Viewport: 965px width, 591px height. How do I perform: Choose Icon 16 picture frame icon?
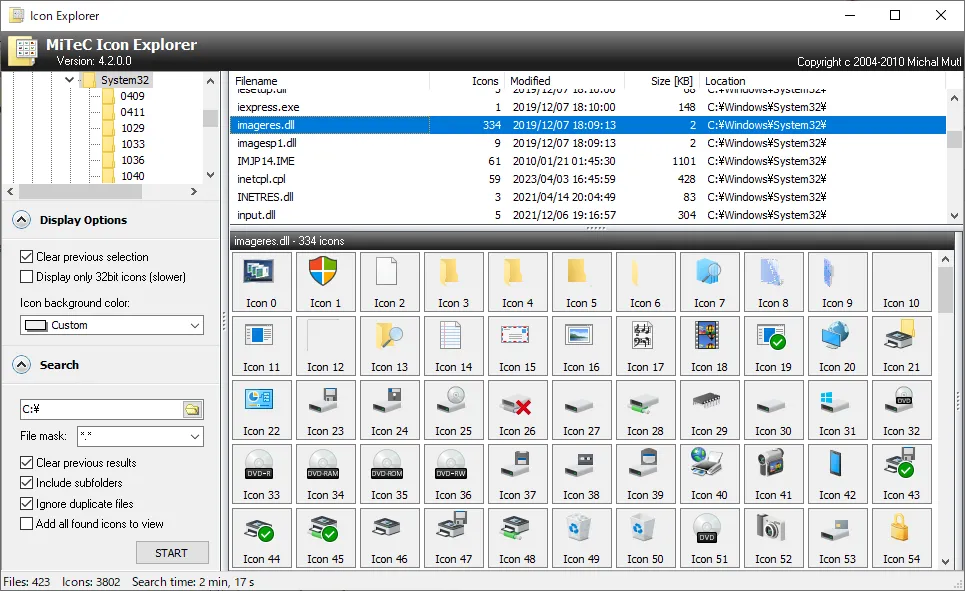coord(582,346)
